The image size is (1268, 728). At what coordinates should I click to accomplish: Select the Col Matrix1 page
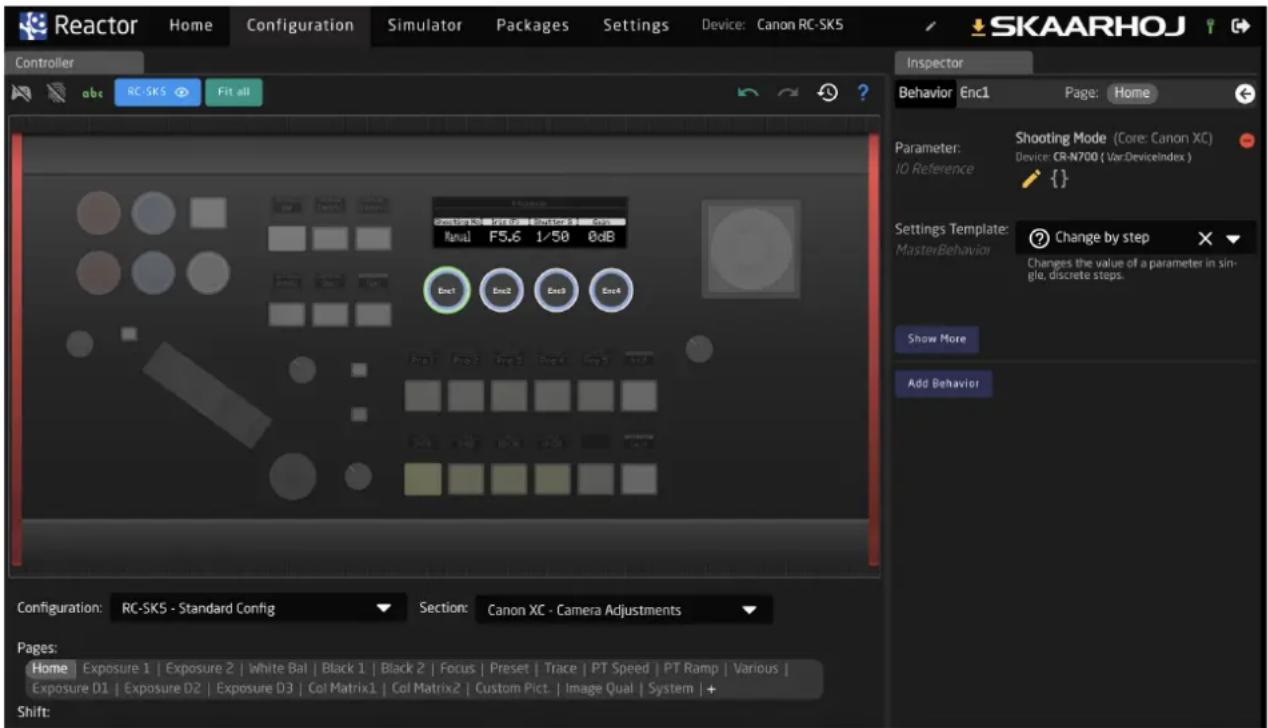(x=342, y=688)
